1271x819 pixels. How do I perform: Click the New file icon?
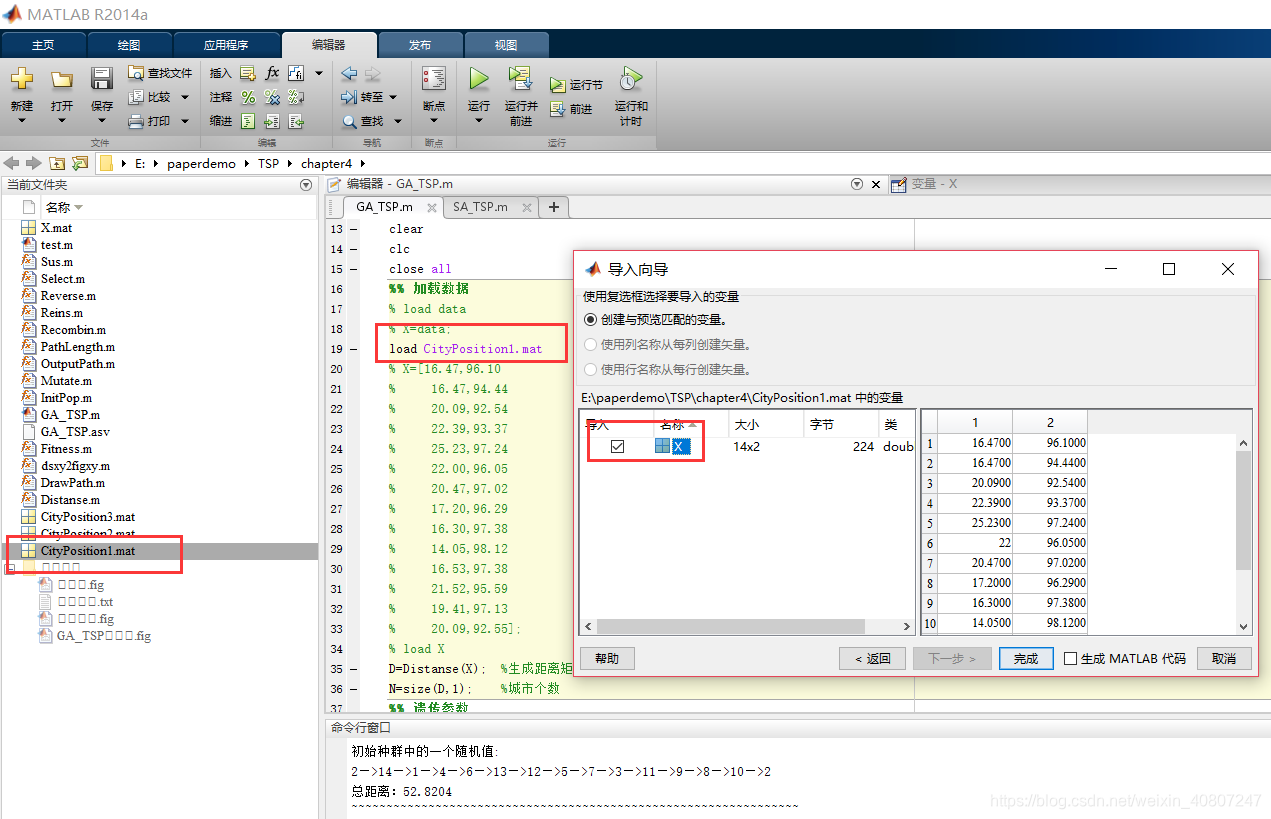(x=22, y=79)
